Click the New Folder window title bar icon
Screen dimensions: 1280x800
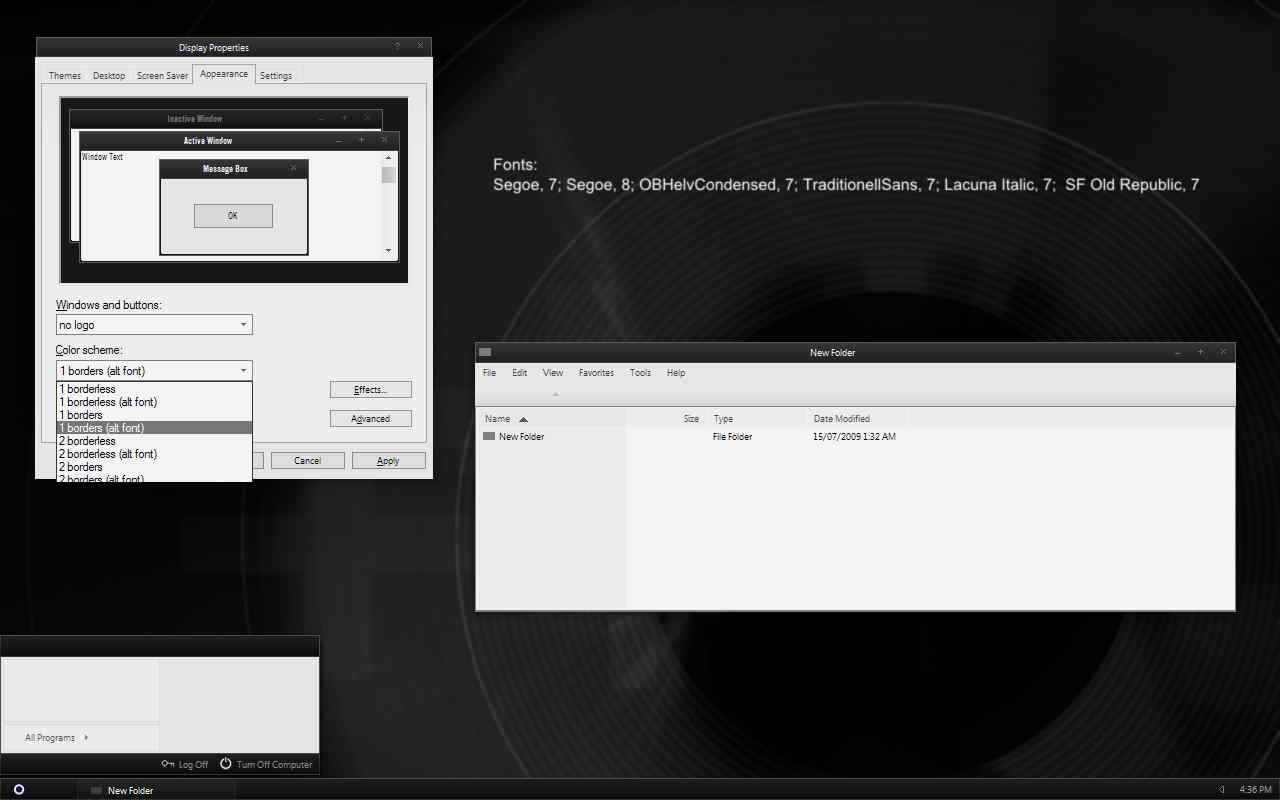tap(485, 352)
